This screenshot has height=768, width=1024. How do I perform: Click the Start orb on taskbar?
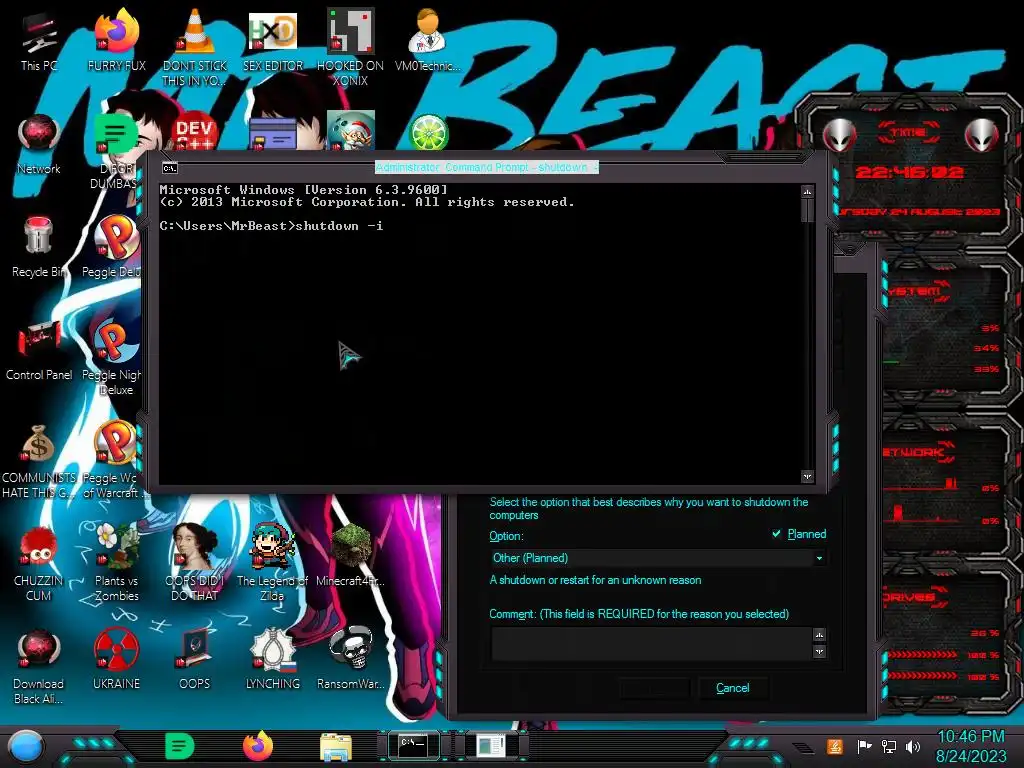(26, 746)
